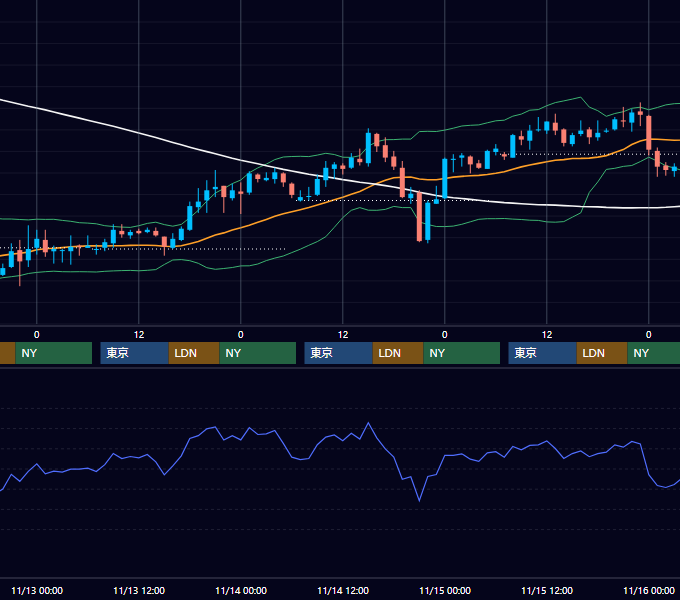Viewport: 680px width, 600px height.
Task: Click the 11/13 12:00 date label
Action: pyautogui.click(x=139, y=590)
